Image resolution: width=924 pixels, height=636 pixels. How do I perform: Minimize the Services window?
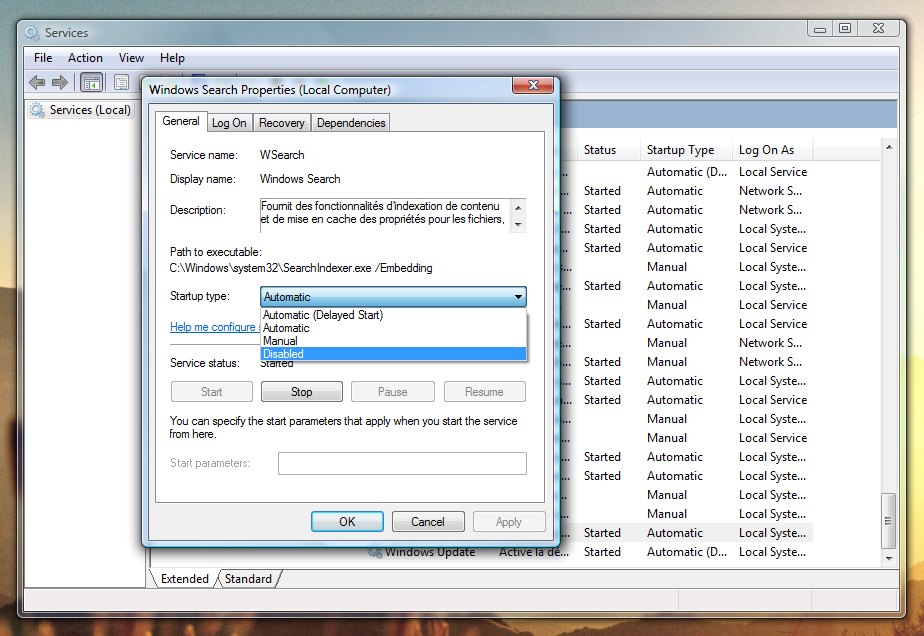[x=820, y=29]
